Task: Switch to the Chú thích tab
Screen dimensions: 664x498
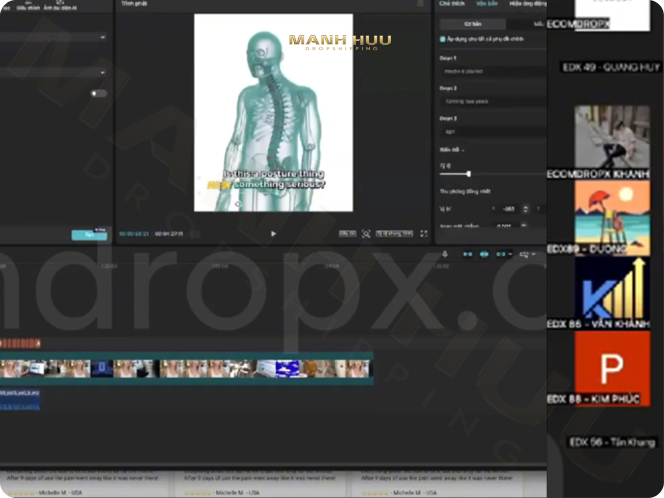Action: 453,5
